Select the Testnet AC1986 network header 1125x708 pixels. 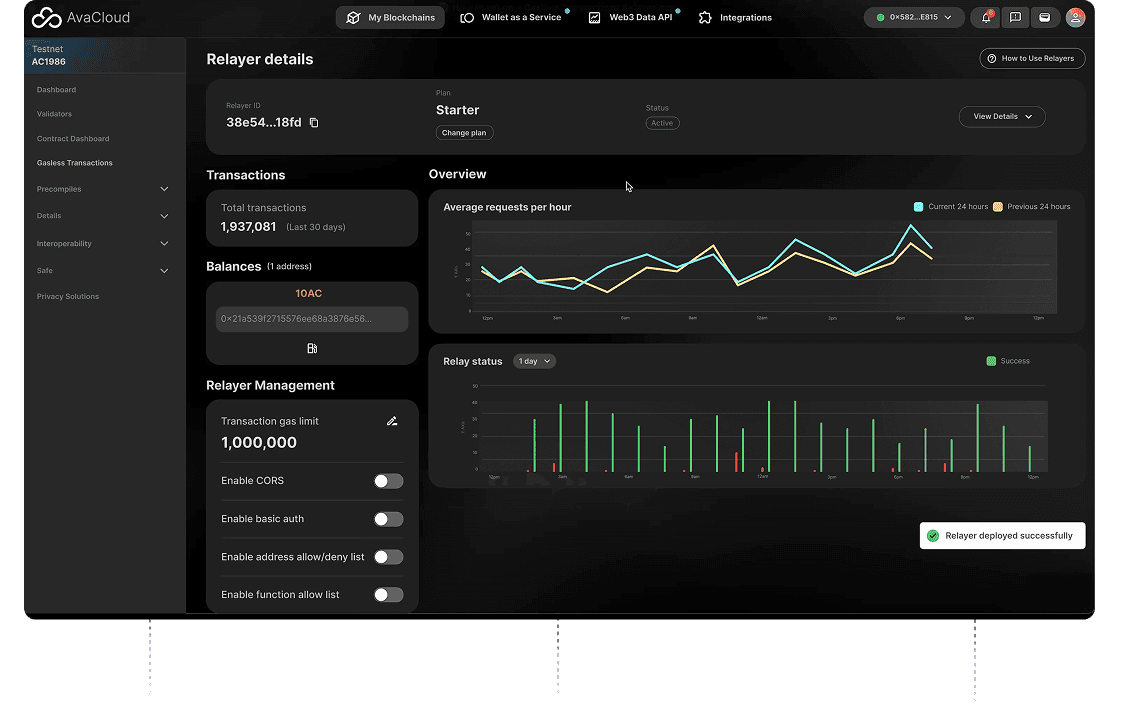105,55
